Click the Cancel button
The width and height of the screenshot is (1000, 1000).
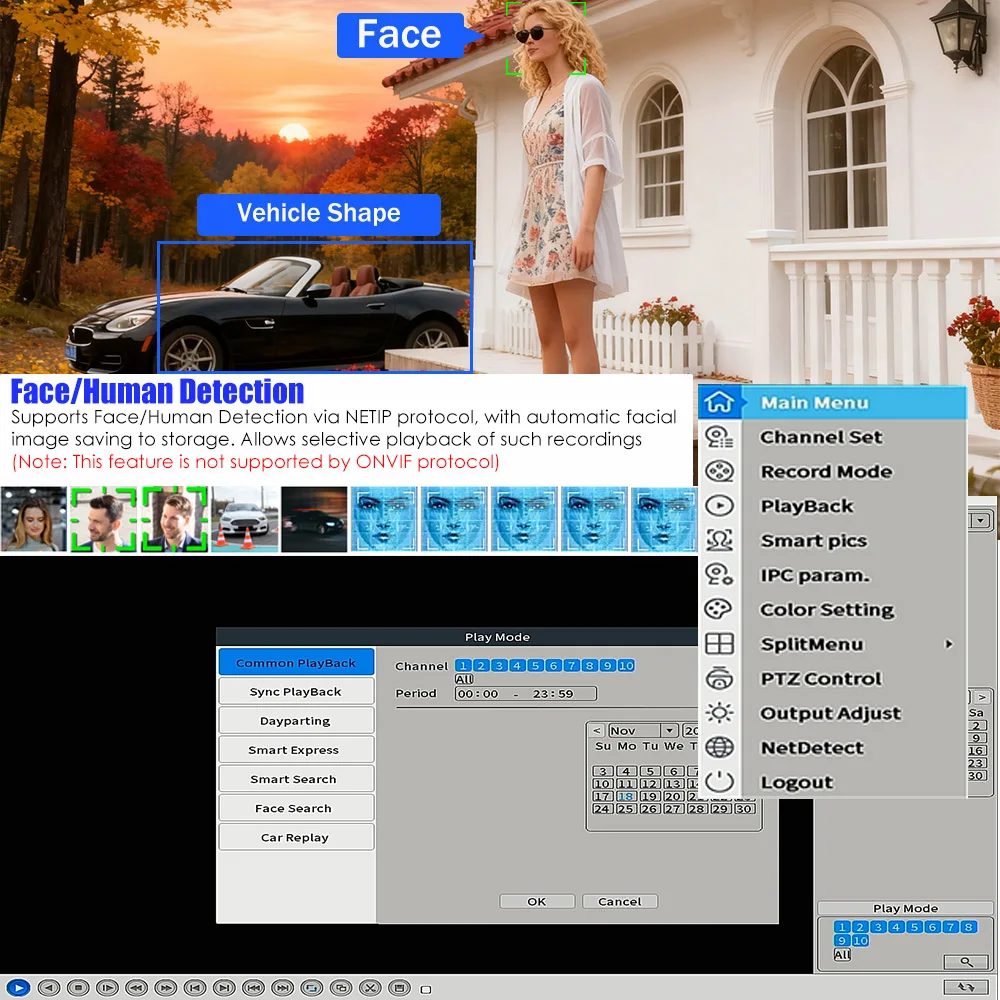point(620,901)
